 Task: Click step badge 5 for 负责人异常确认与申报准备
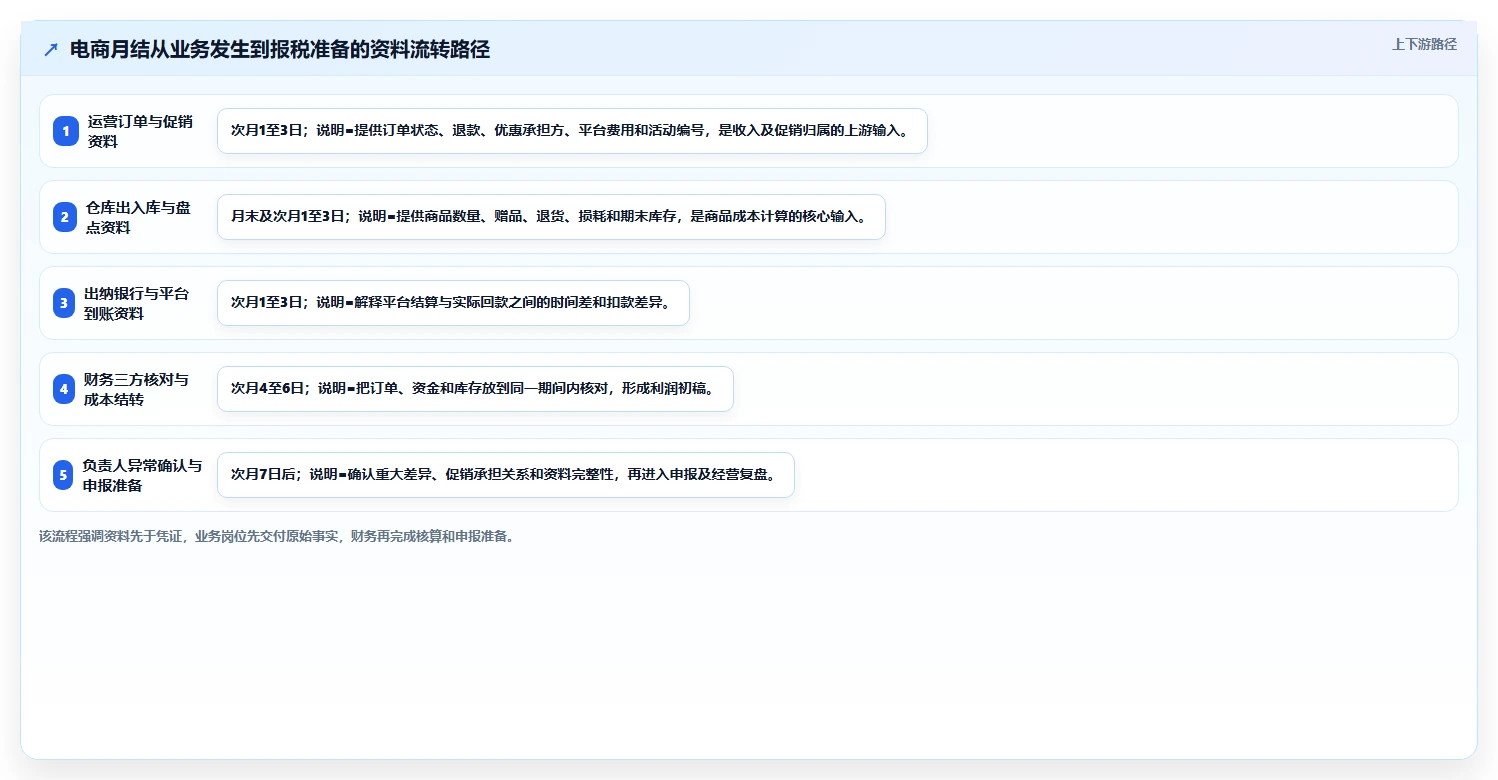pos(65,475)
